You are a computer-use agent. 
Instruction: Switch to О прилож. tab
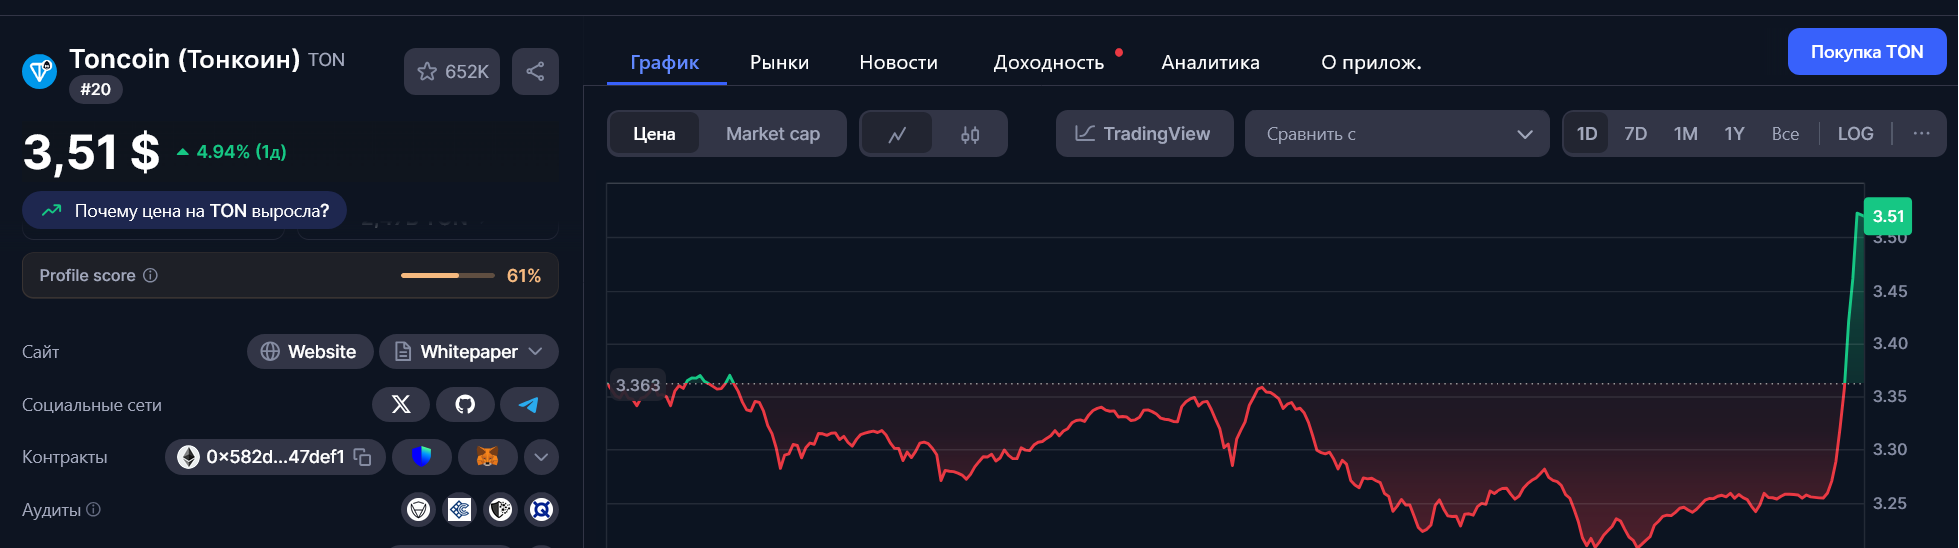1371,62
